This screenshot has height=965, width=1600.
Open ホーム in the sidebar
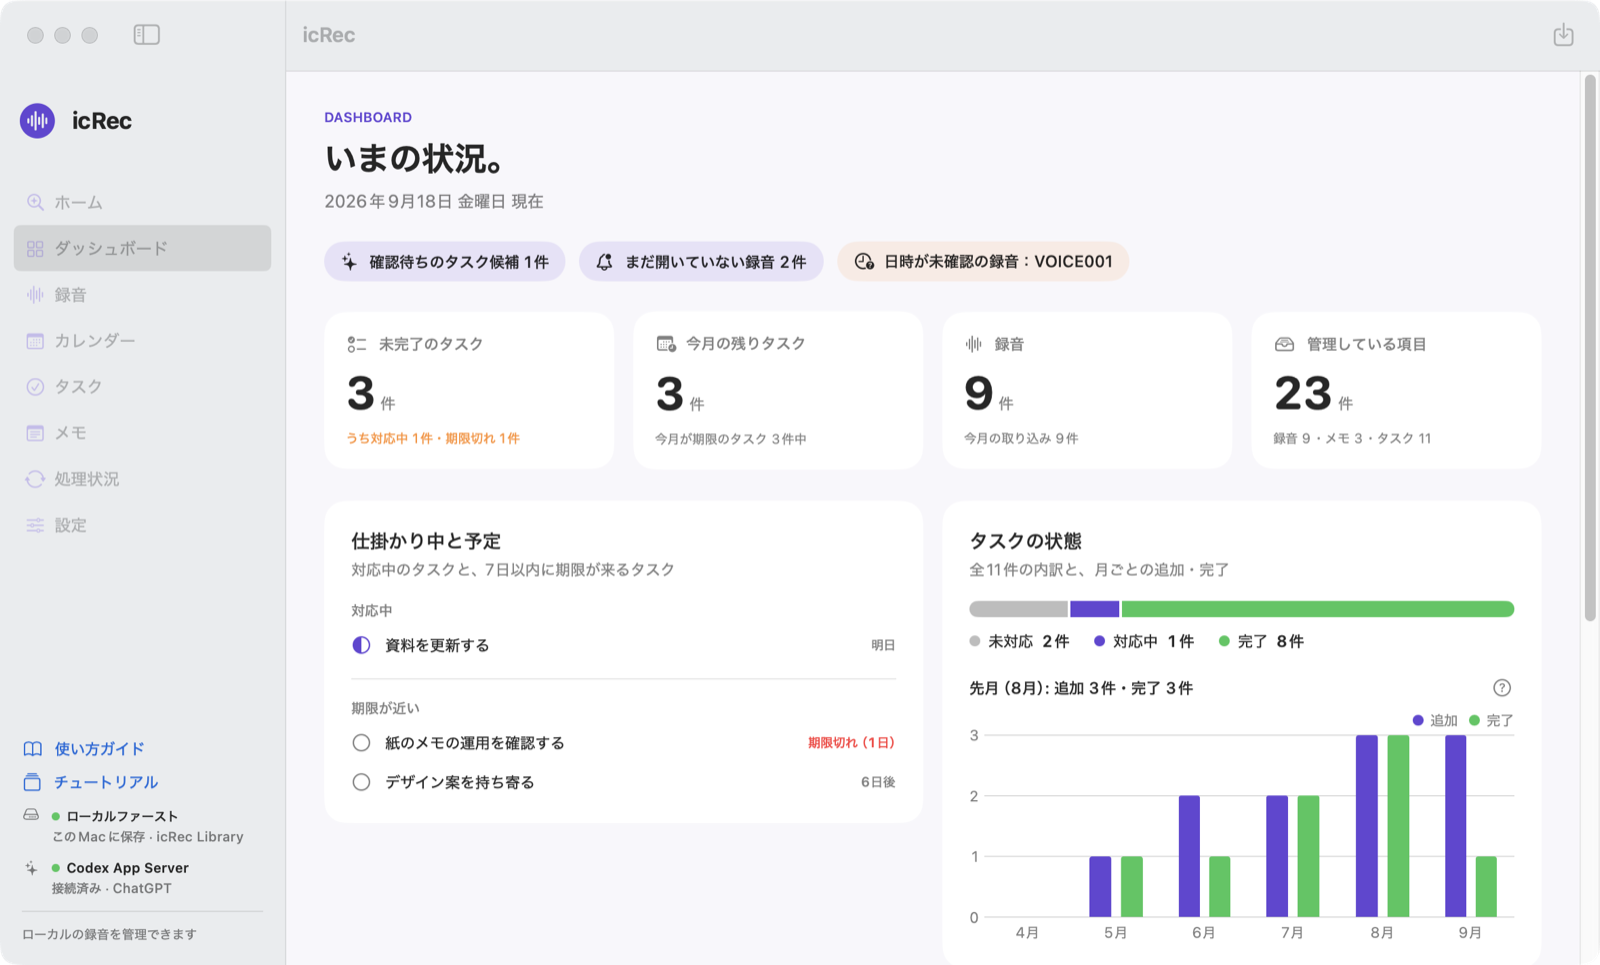coord(142,202)
